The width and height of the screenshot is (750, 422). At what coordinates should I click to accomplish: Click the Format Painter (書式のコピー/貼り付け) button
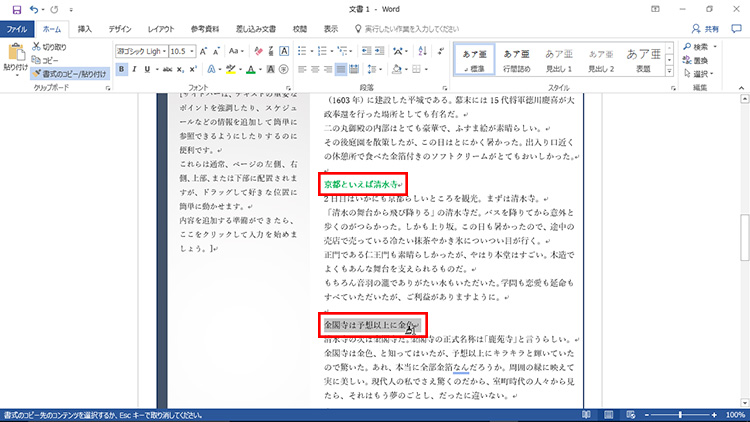[70, 73]
